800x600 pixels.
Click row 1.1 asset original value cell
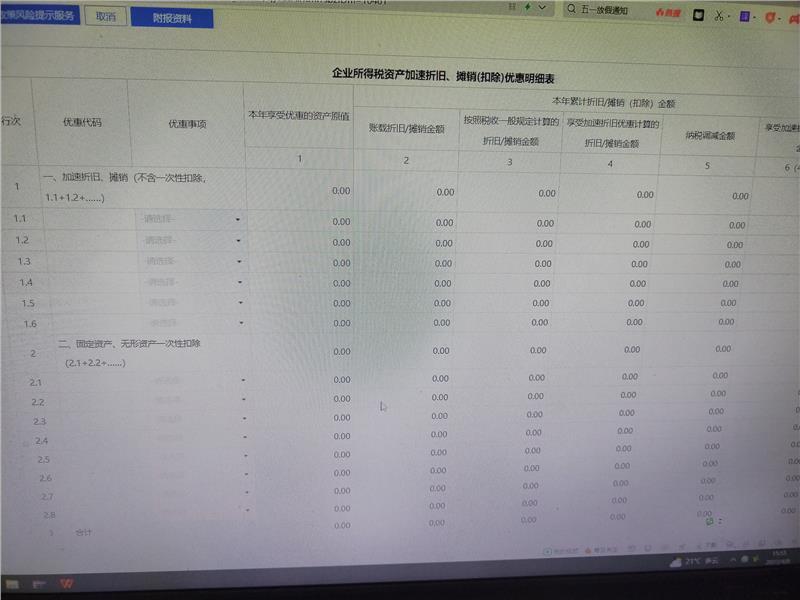click(x=298, y=221)
